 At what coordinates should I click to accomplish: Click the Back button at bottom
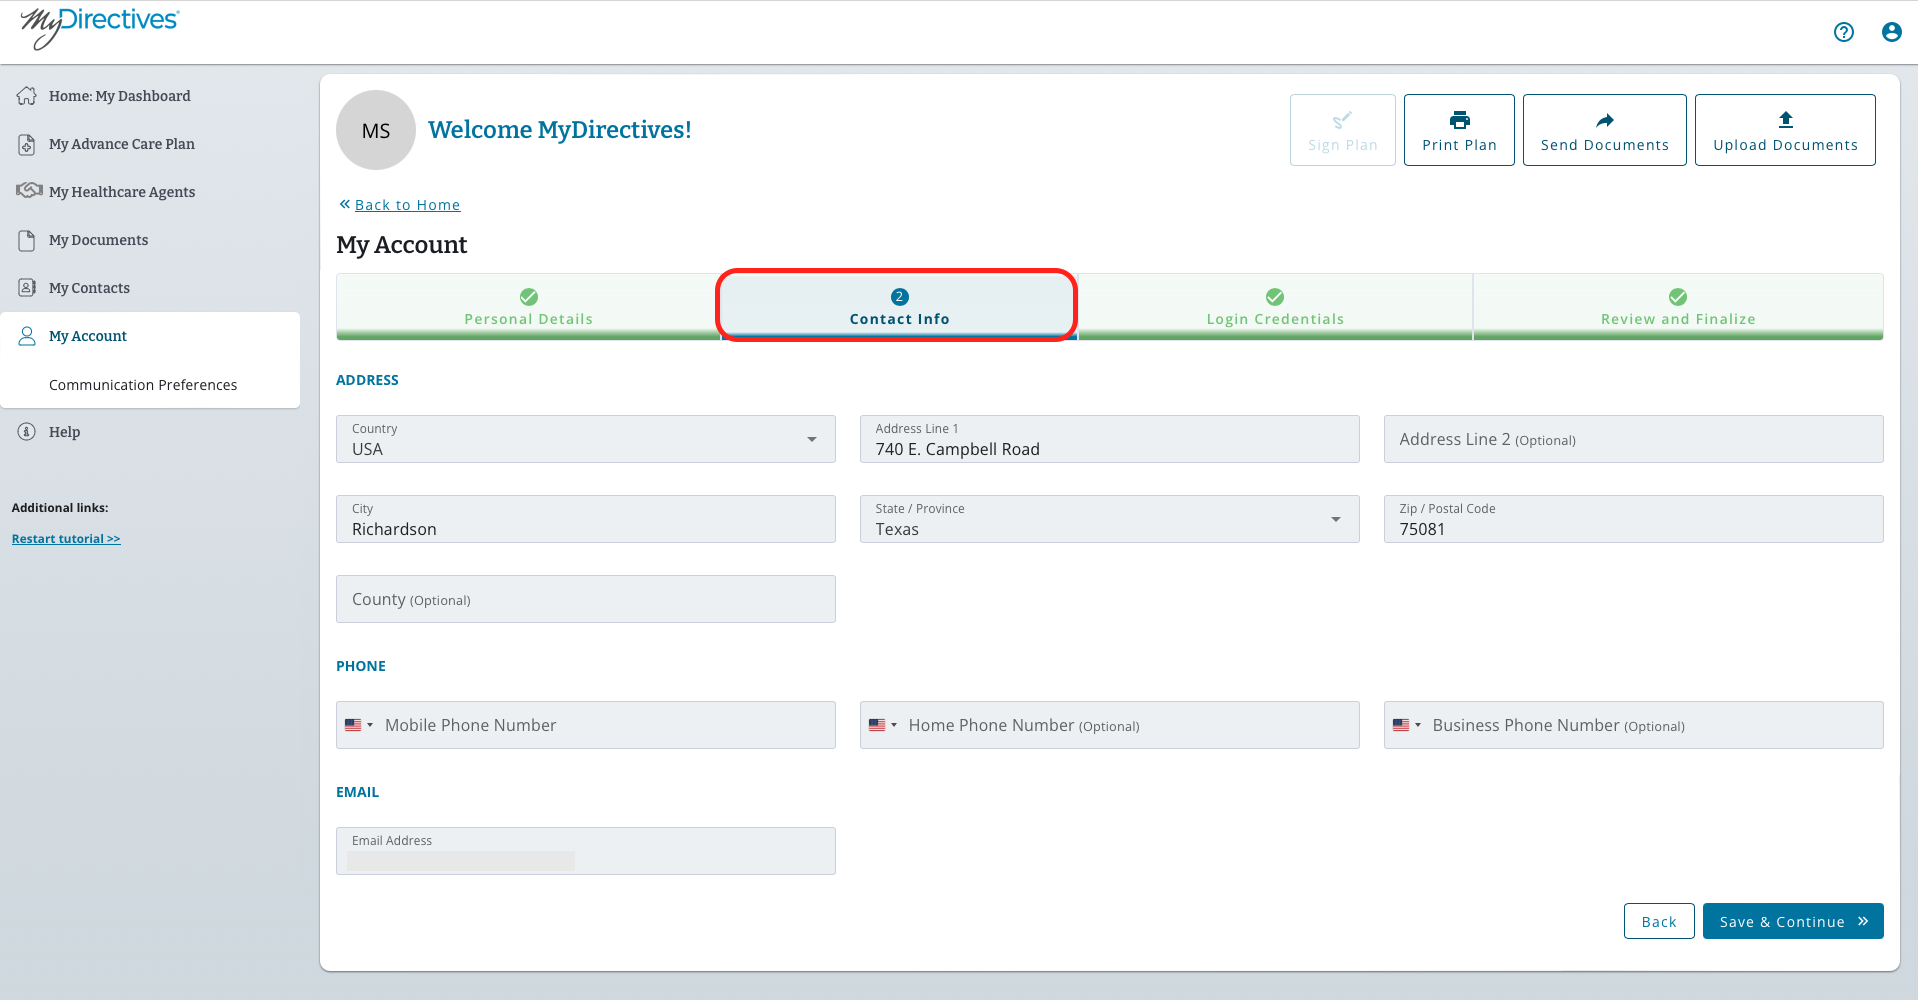[1659, 921]
